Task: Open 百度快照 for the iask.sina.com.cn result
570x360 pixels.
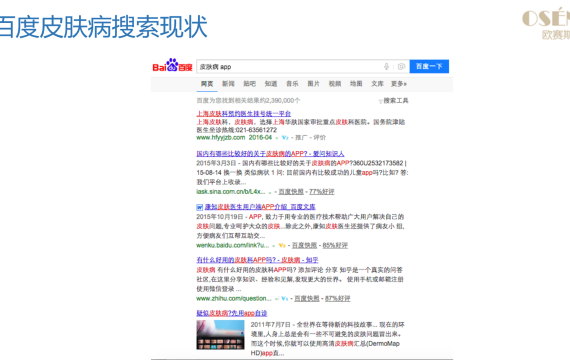Action: [x=291, y=192]
